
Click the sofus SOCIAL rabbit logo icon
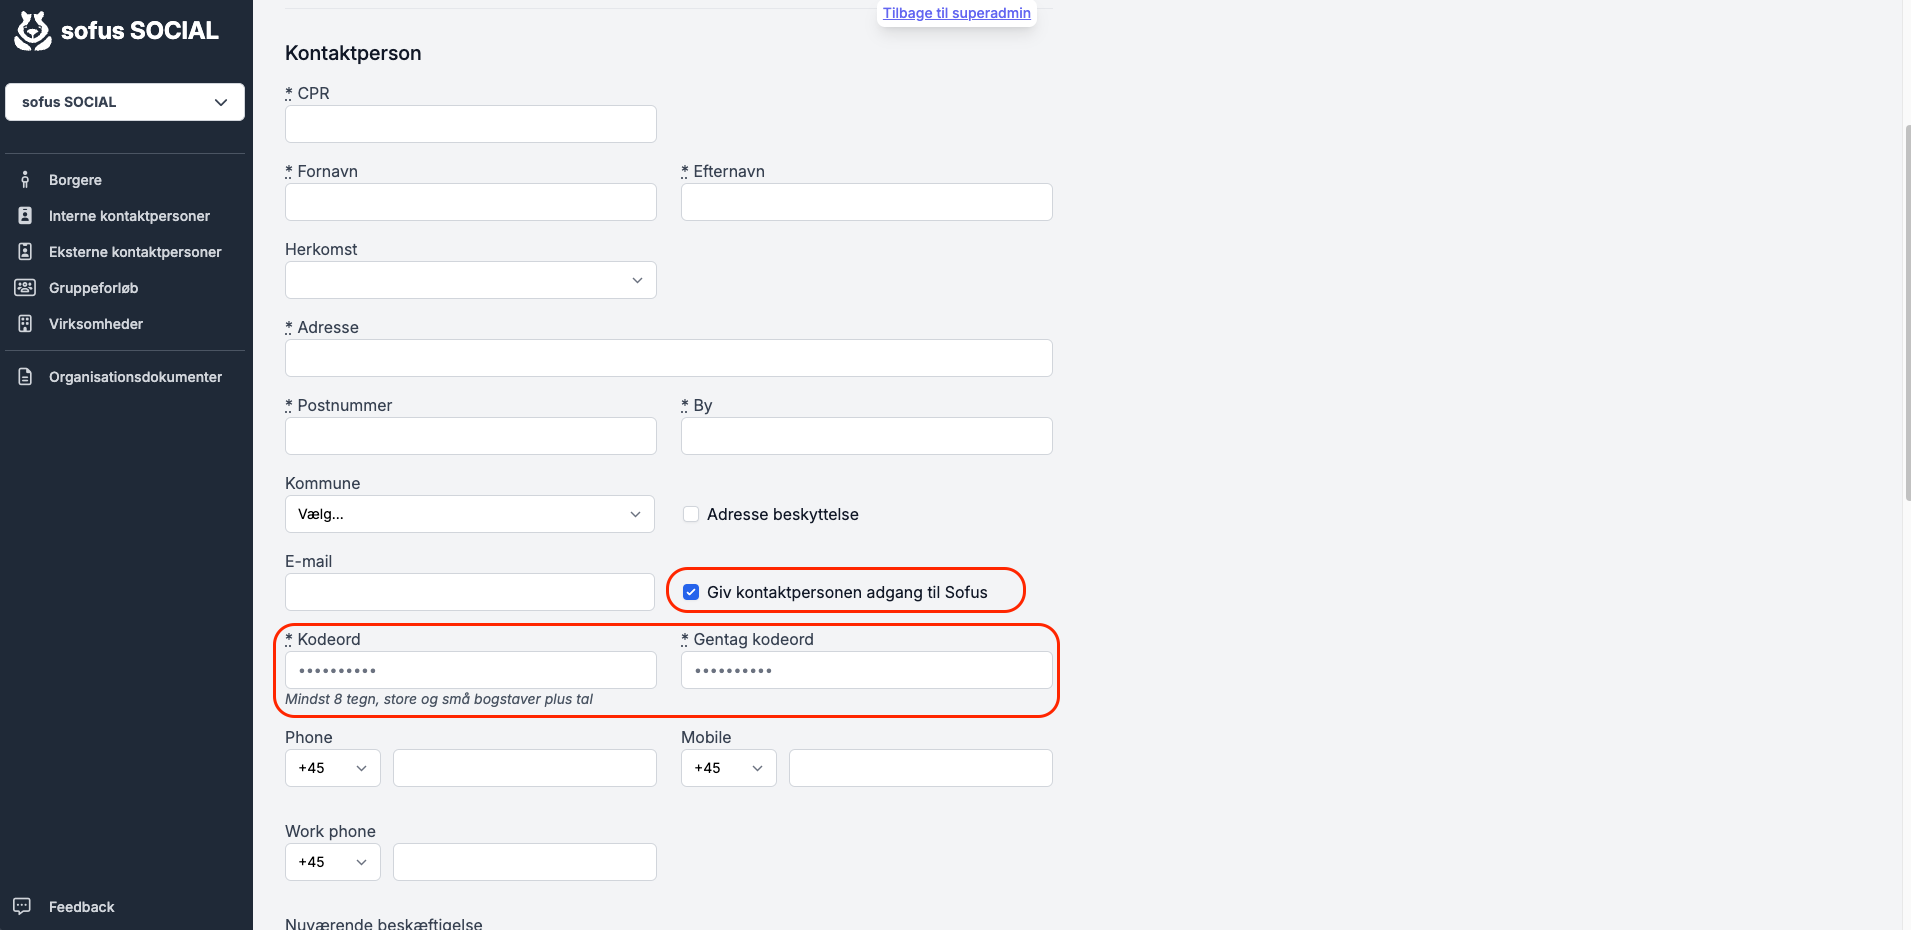click(33, 30)
